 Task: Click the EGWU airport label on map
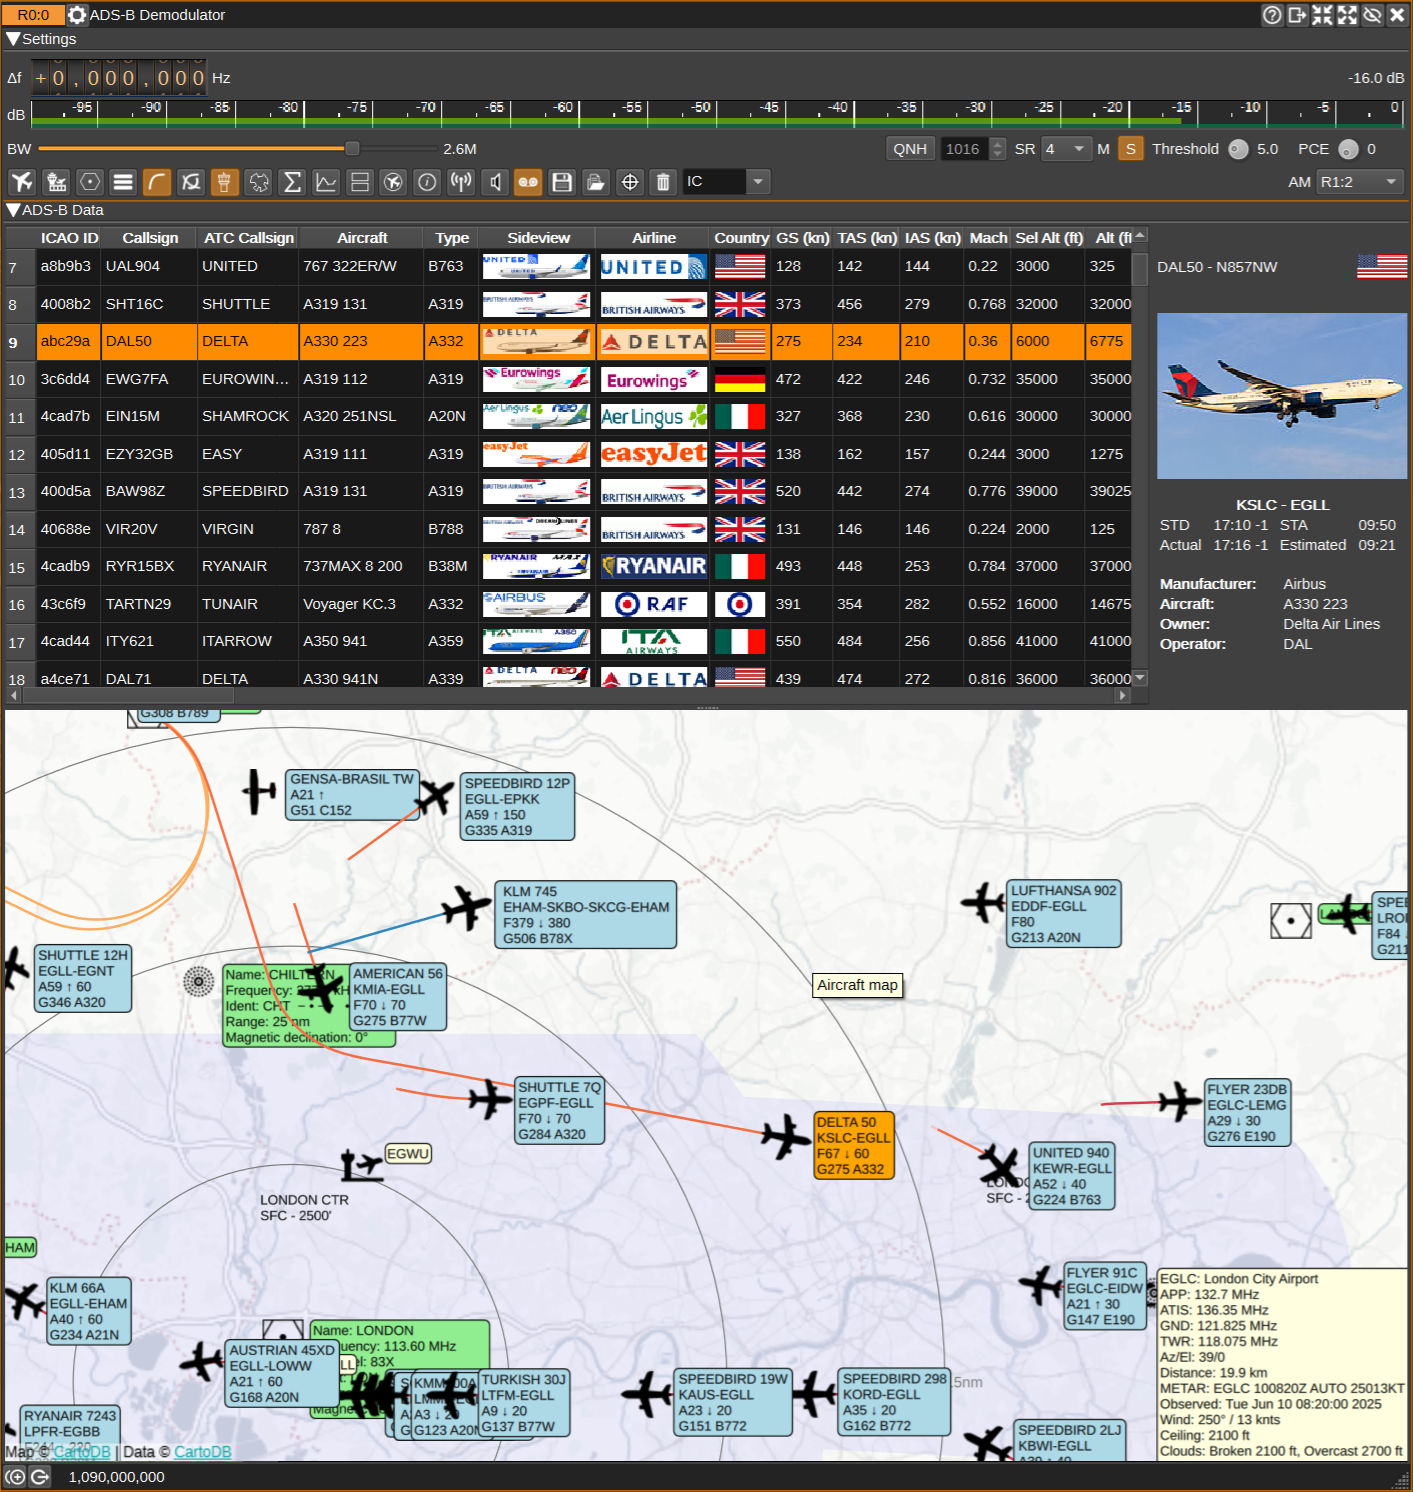[408, 1154]
